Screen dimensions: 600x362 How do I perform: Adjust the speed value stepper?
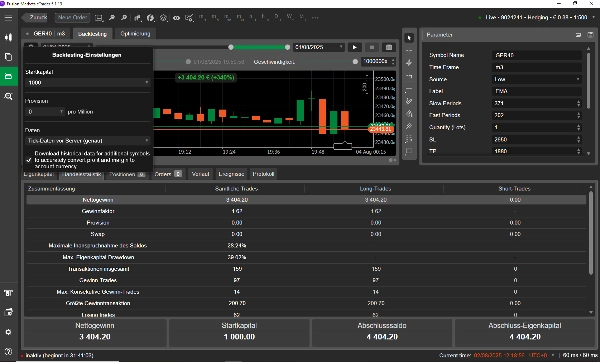click(393, 62)
